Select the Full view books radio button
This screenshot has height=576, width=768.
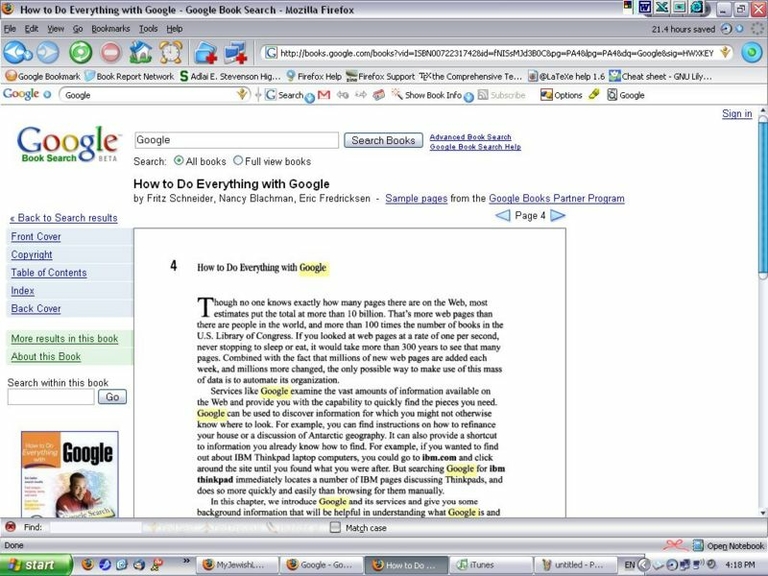[238, 161]
